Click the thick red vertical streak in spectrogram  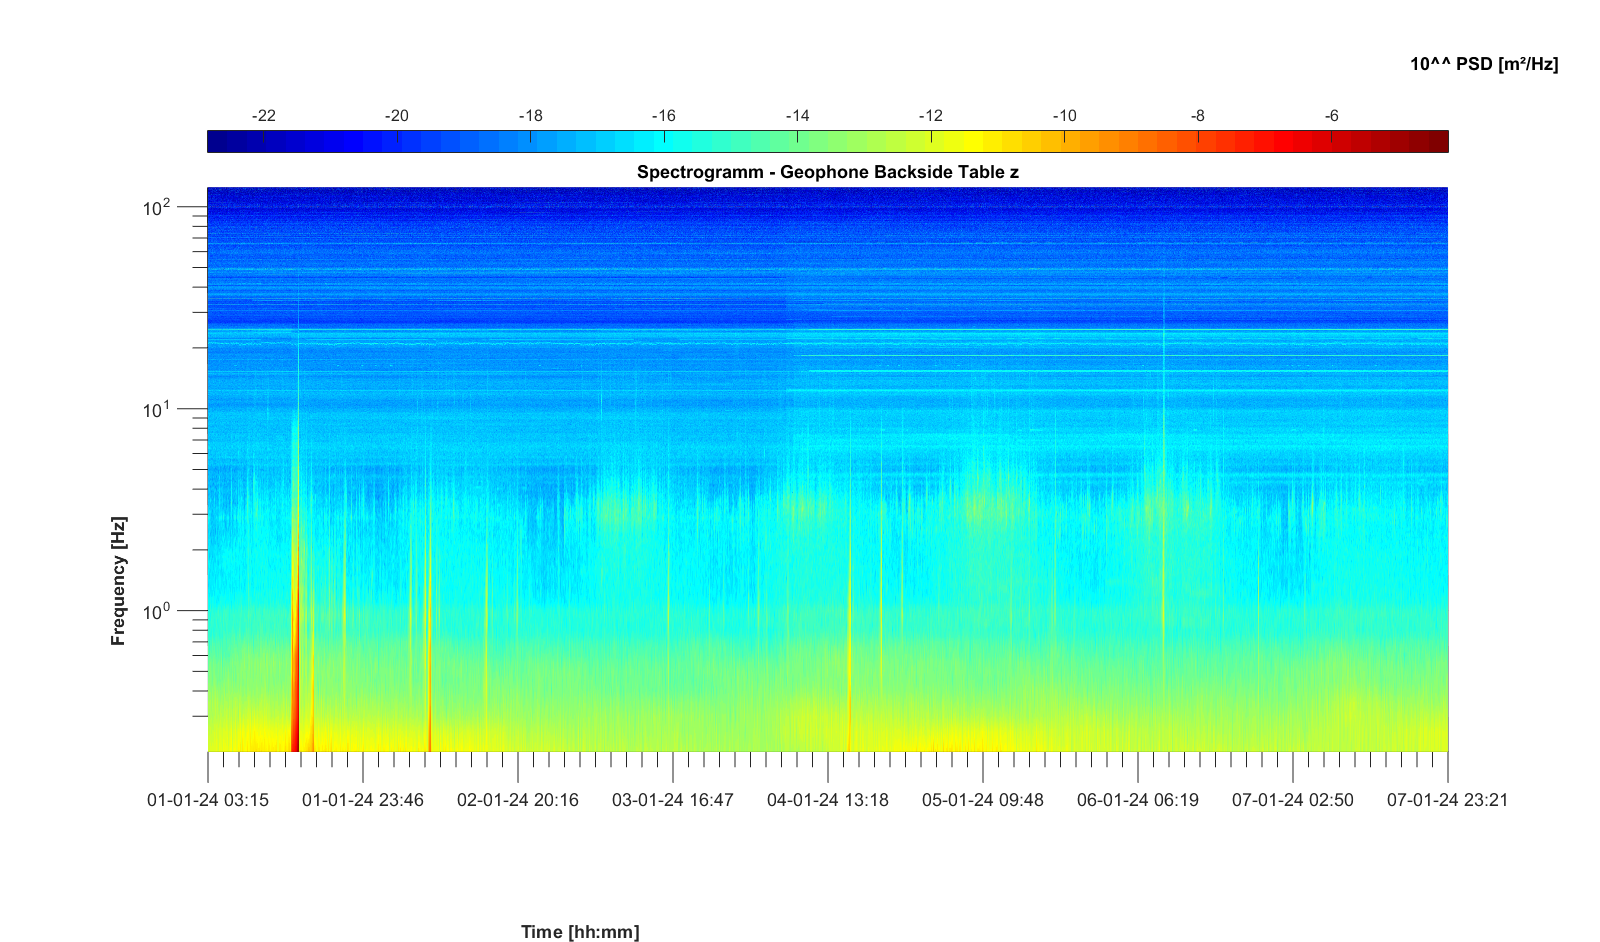point(295,680)
